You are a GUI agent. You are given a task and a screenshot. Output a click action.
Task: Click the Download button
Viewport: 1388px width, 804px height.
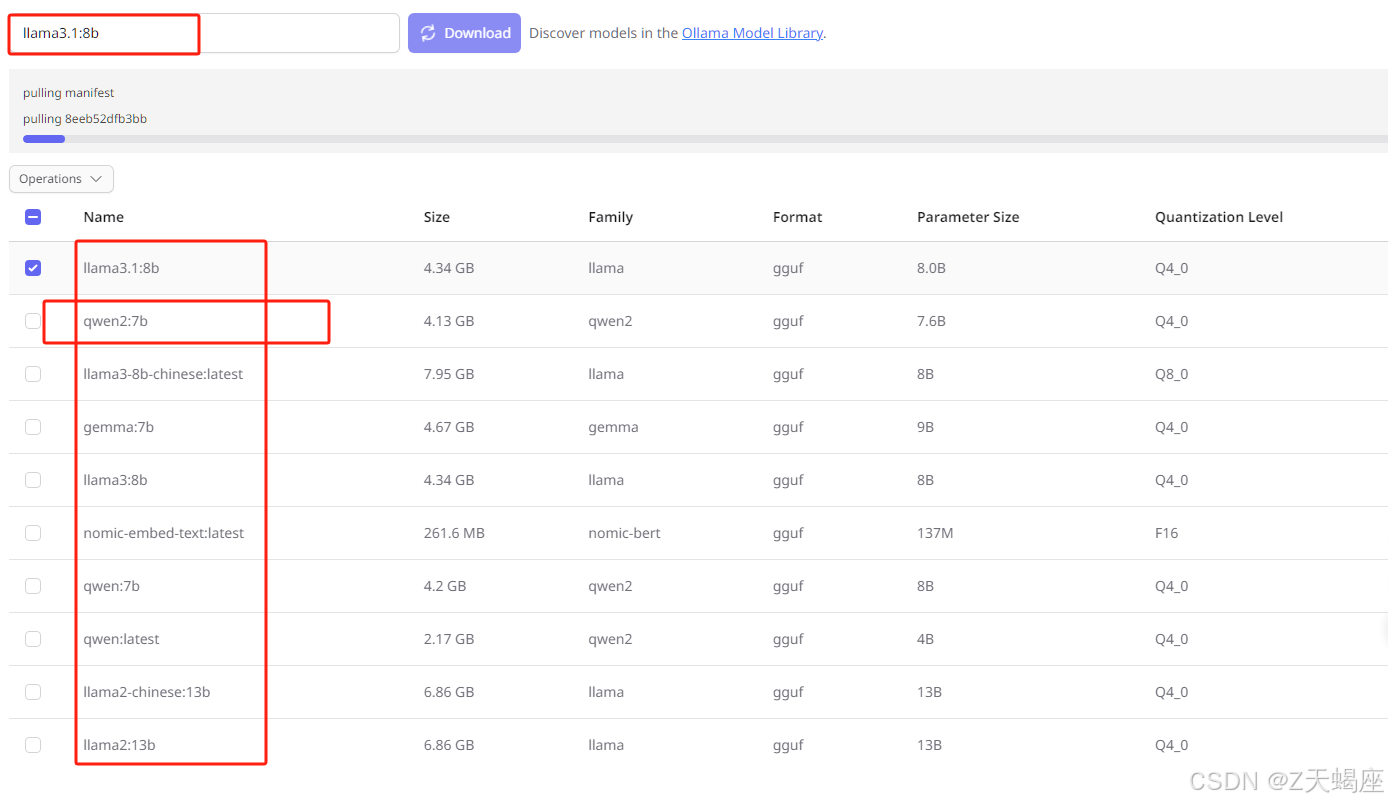click(x=464, y=33)
